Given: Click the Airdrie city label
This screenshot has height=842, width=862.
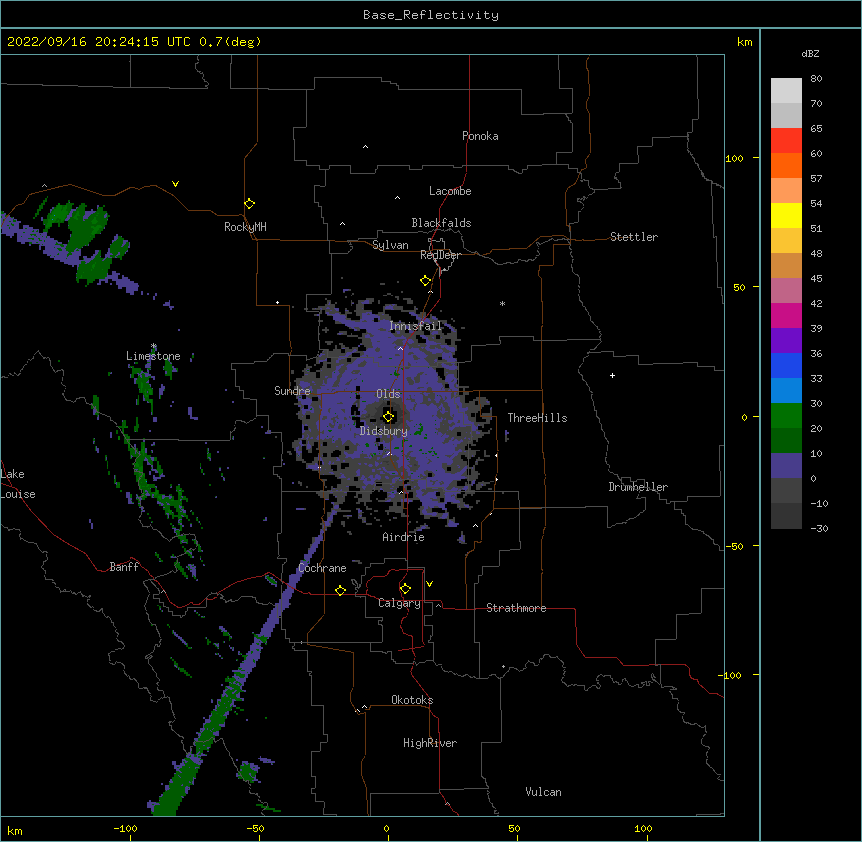Looking at the screenshot, I should point(404,537).
